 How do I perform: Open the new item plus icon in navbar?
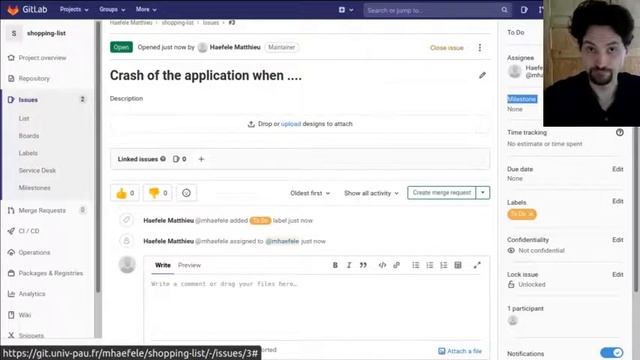tap(342, 10)
